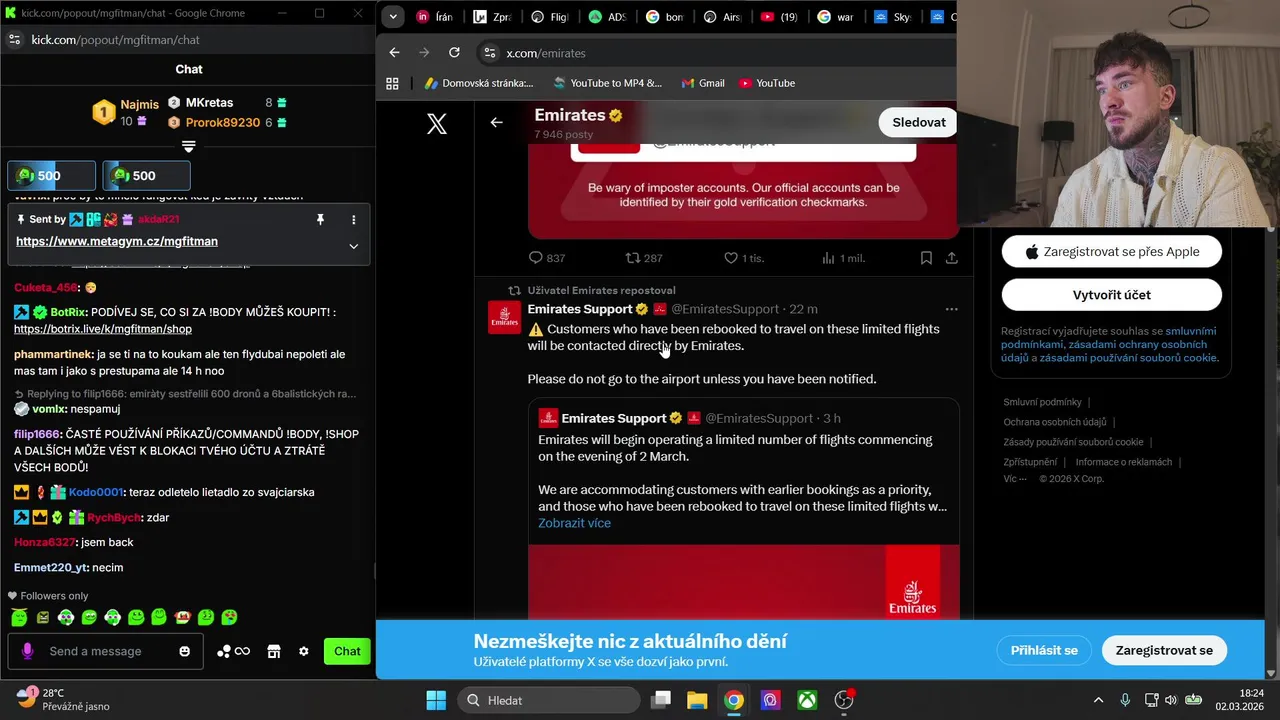The width and height of the screenshot is (1280, 720).
Task: Open File Explorer from taskbar
Action: click(697, 700)
